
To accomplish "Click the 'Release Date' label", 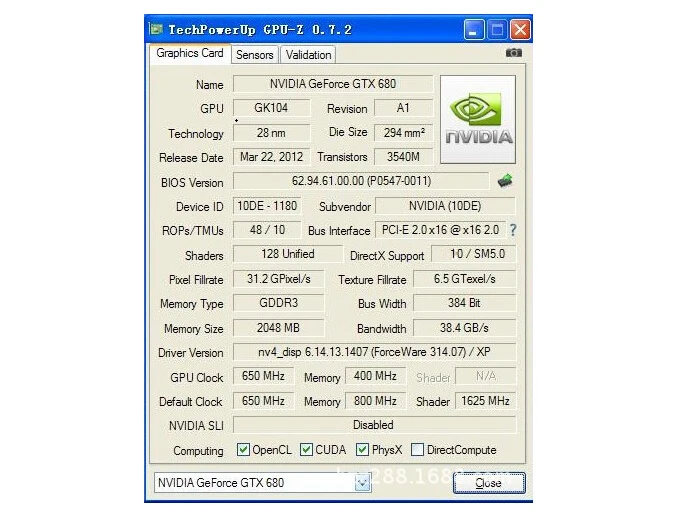I will tap(191, 157).
